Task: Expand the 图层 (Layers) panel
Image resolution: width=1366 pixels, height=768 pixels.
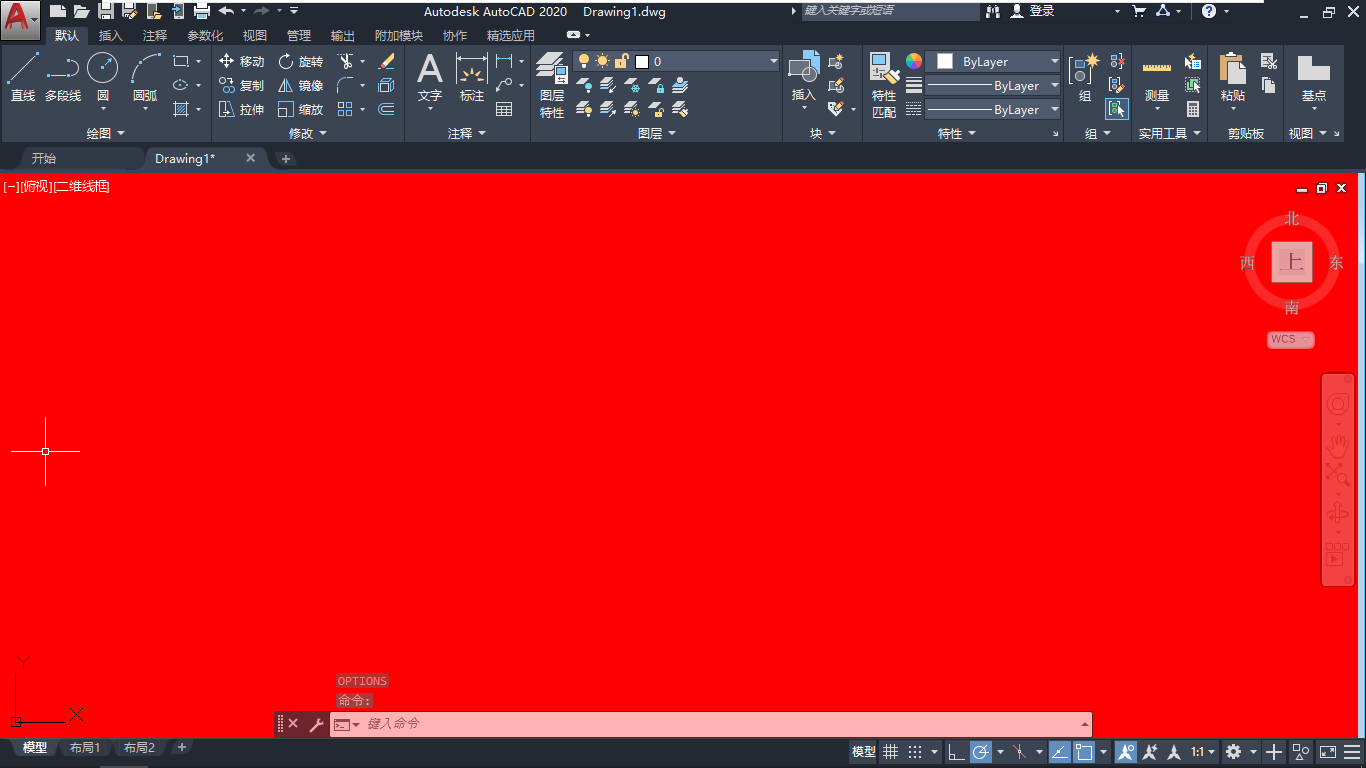Action: click(x=657, y=133)
